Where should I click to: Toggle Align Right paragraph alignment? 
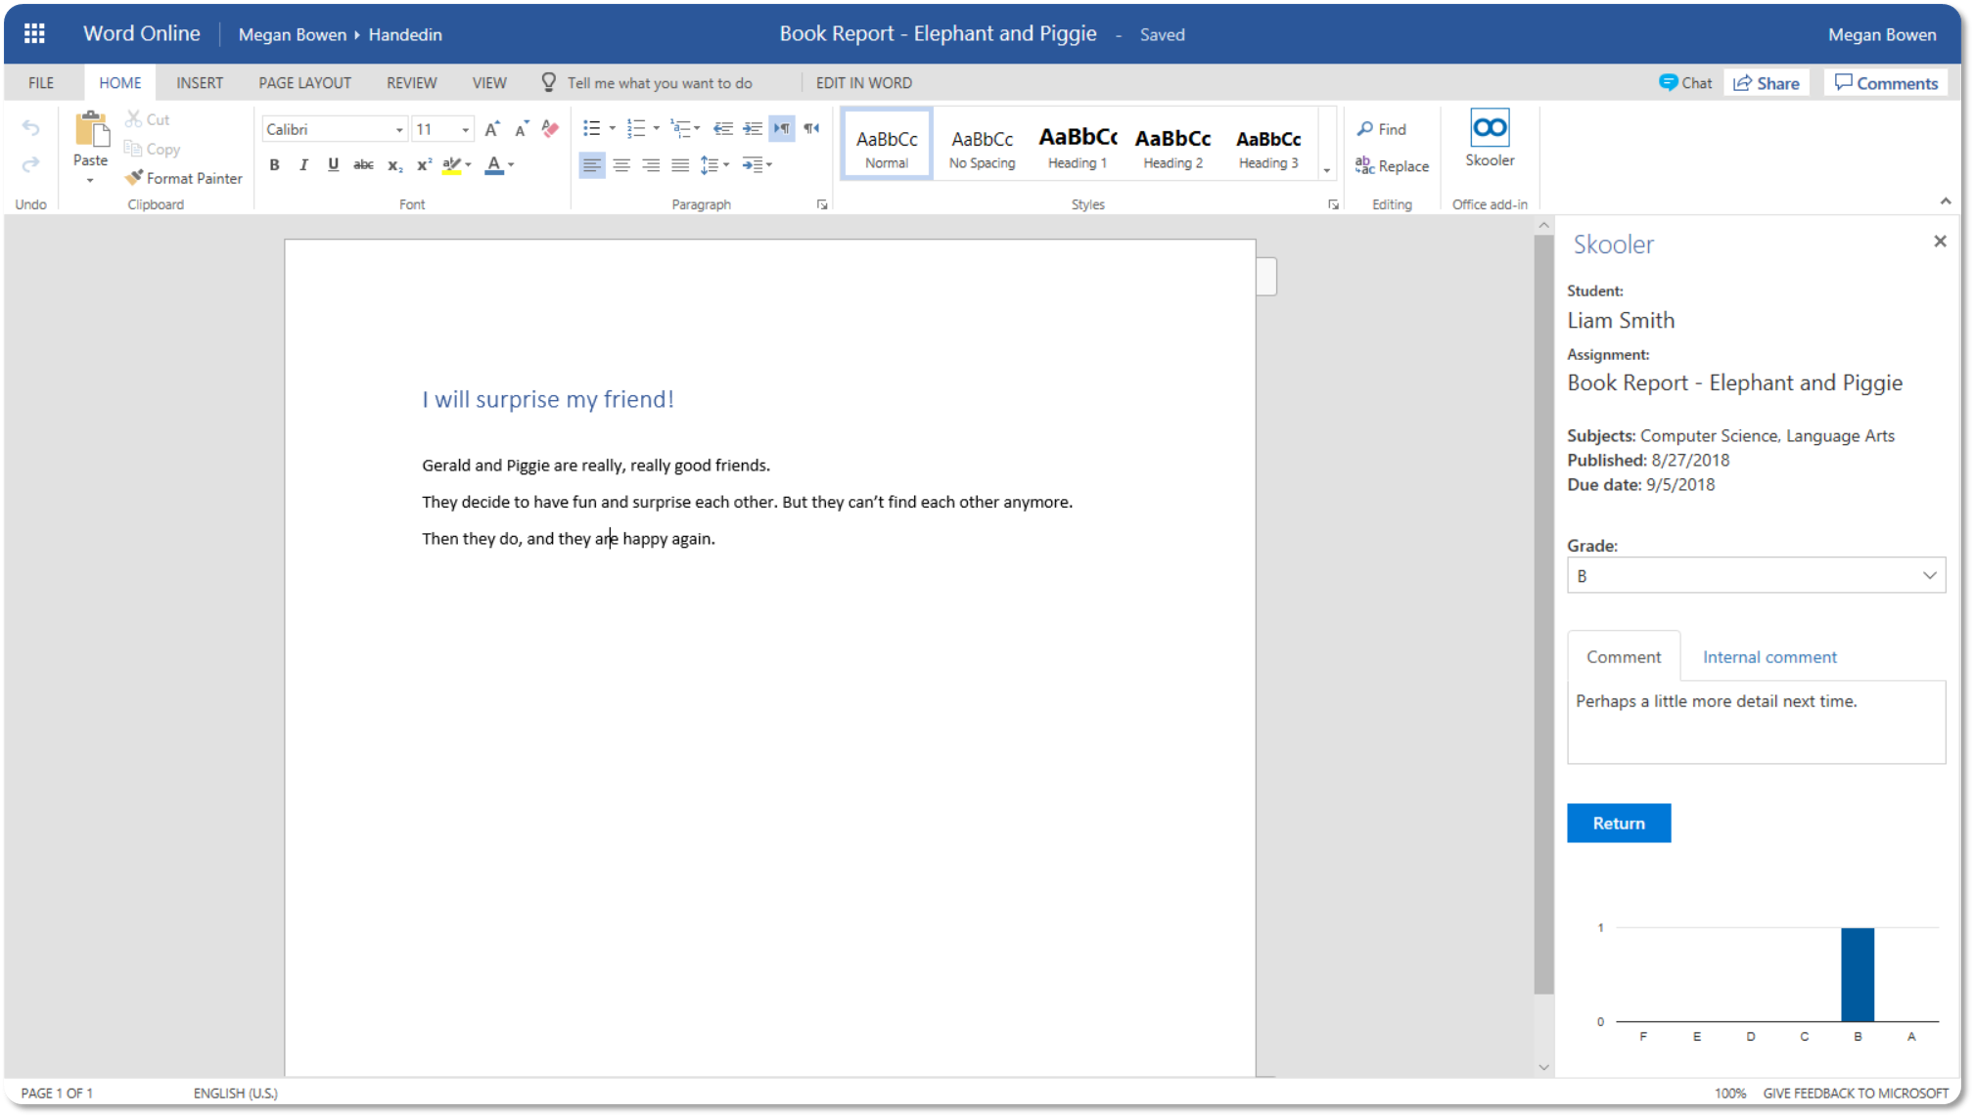[651, 165]
